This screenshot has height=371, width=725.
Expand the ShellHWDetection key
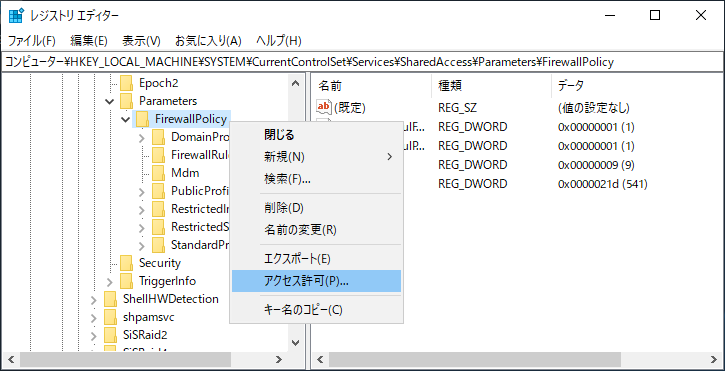click(x=94, y=299)
